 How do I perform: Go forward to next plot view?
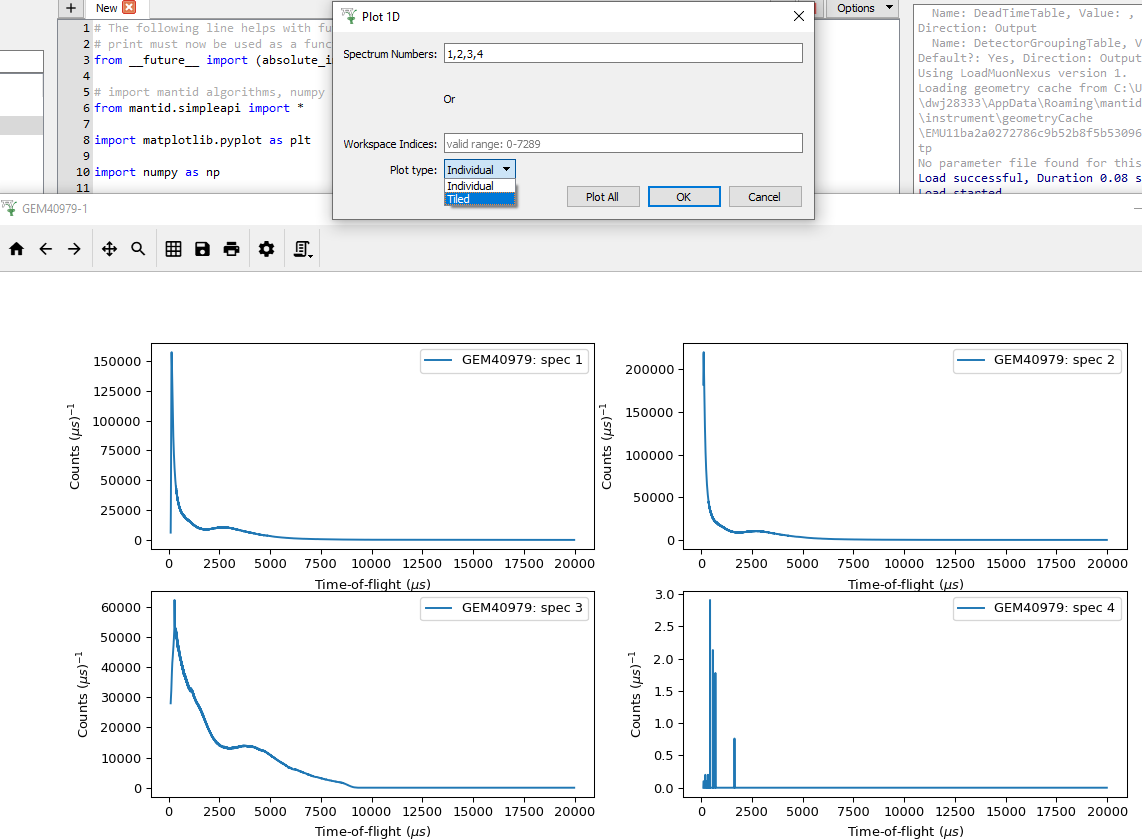pos(74,249)
